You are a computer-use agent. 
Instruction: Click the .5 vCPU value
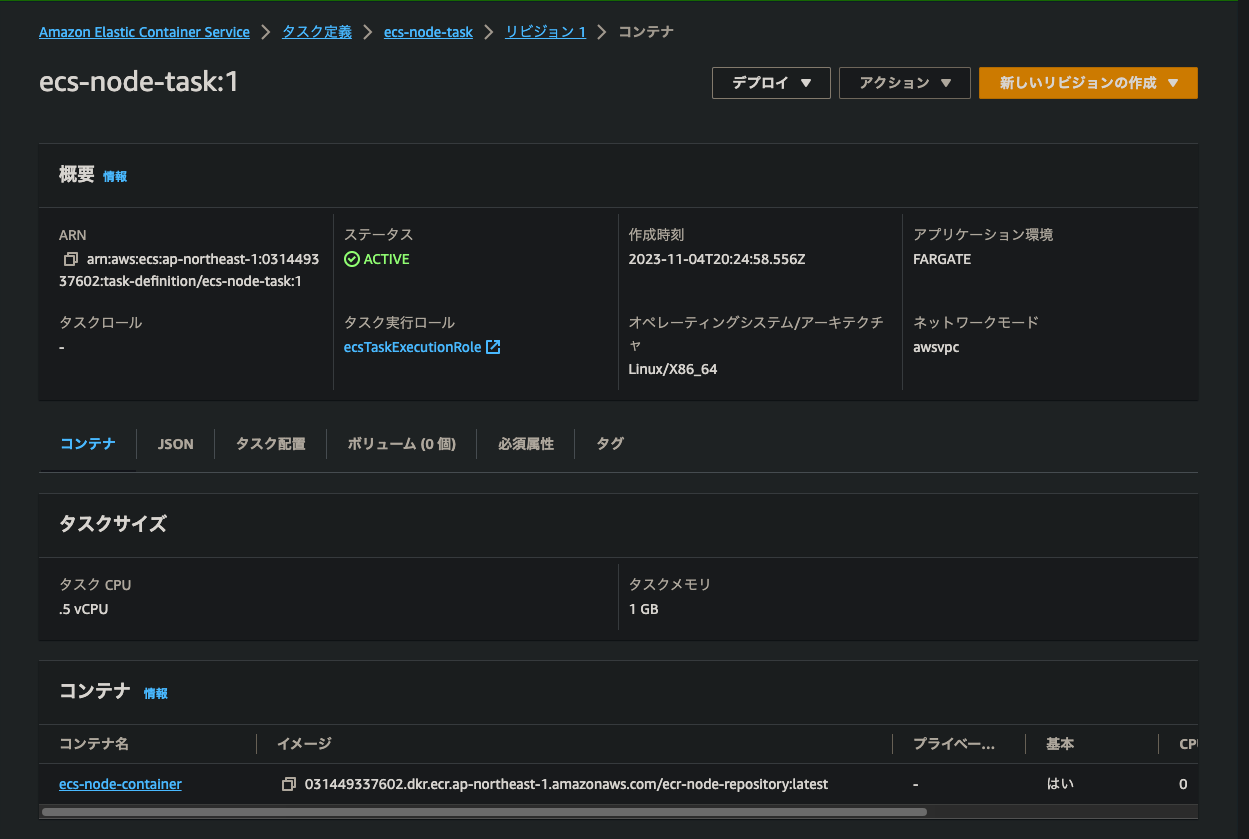(x=83, y=609)
